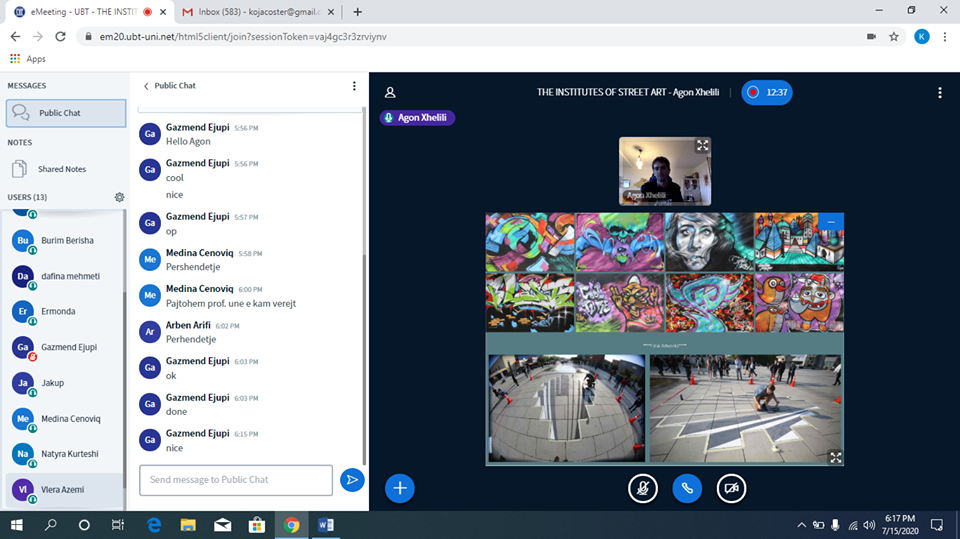The height and width of the screenshot is (539, 960).
Task: Collapse Public Chat with the back chevron
Action: [147, 86]
